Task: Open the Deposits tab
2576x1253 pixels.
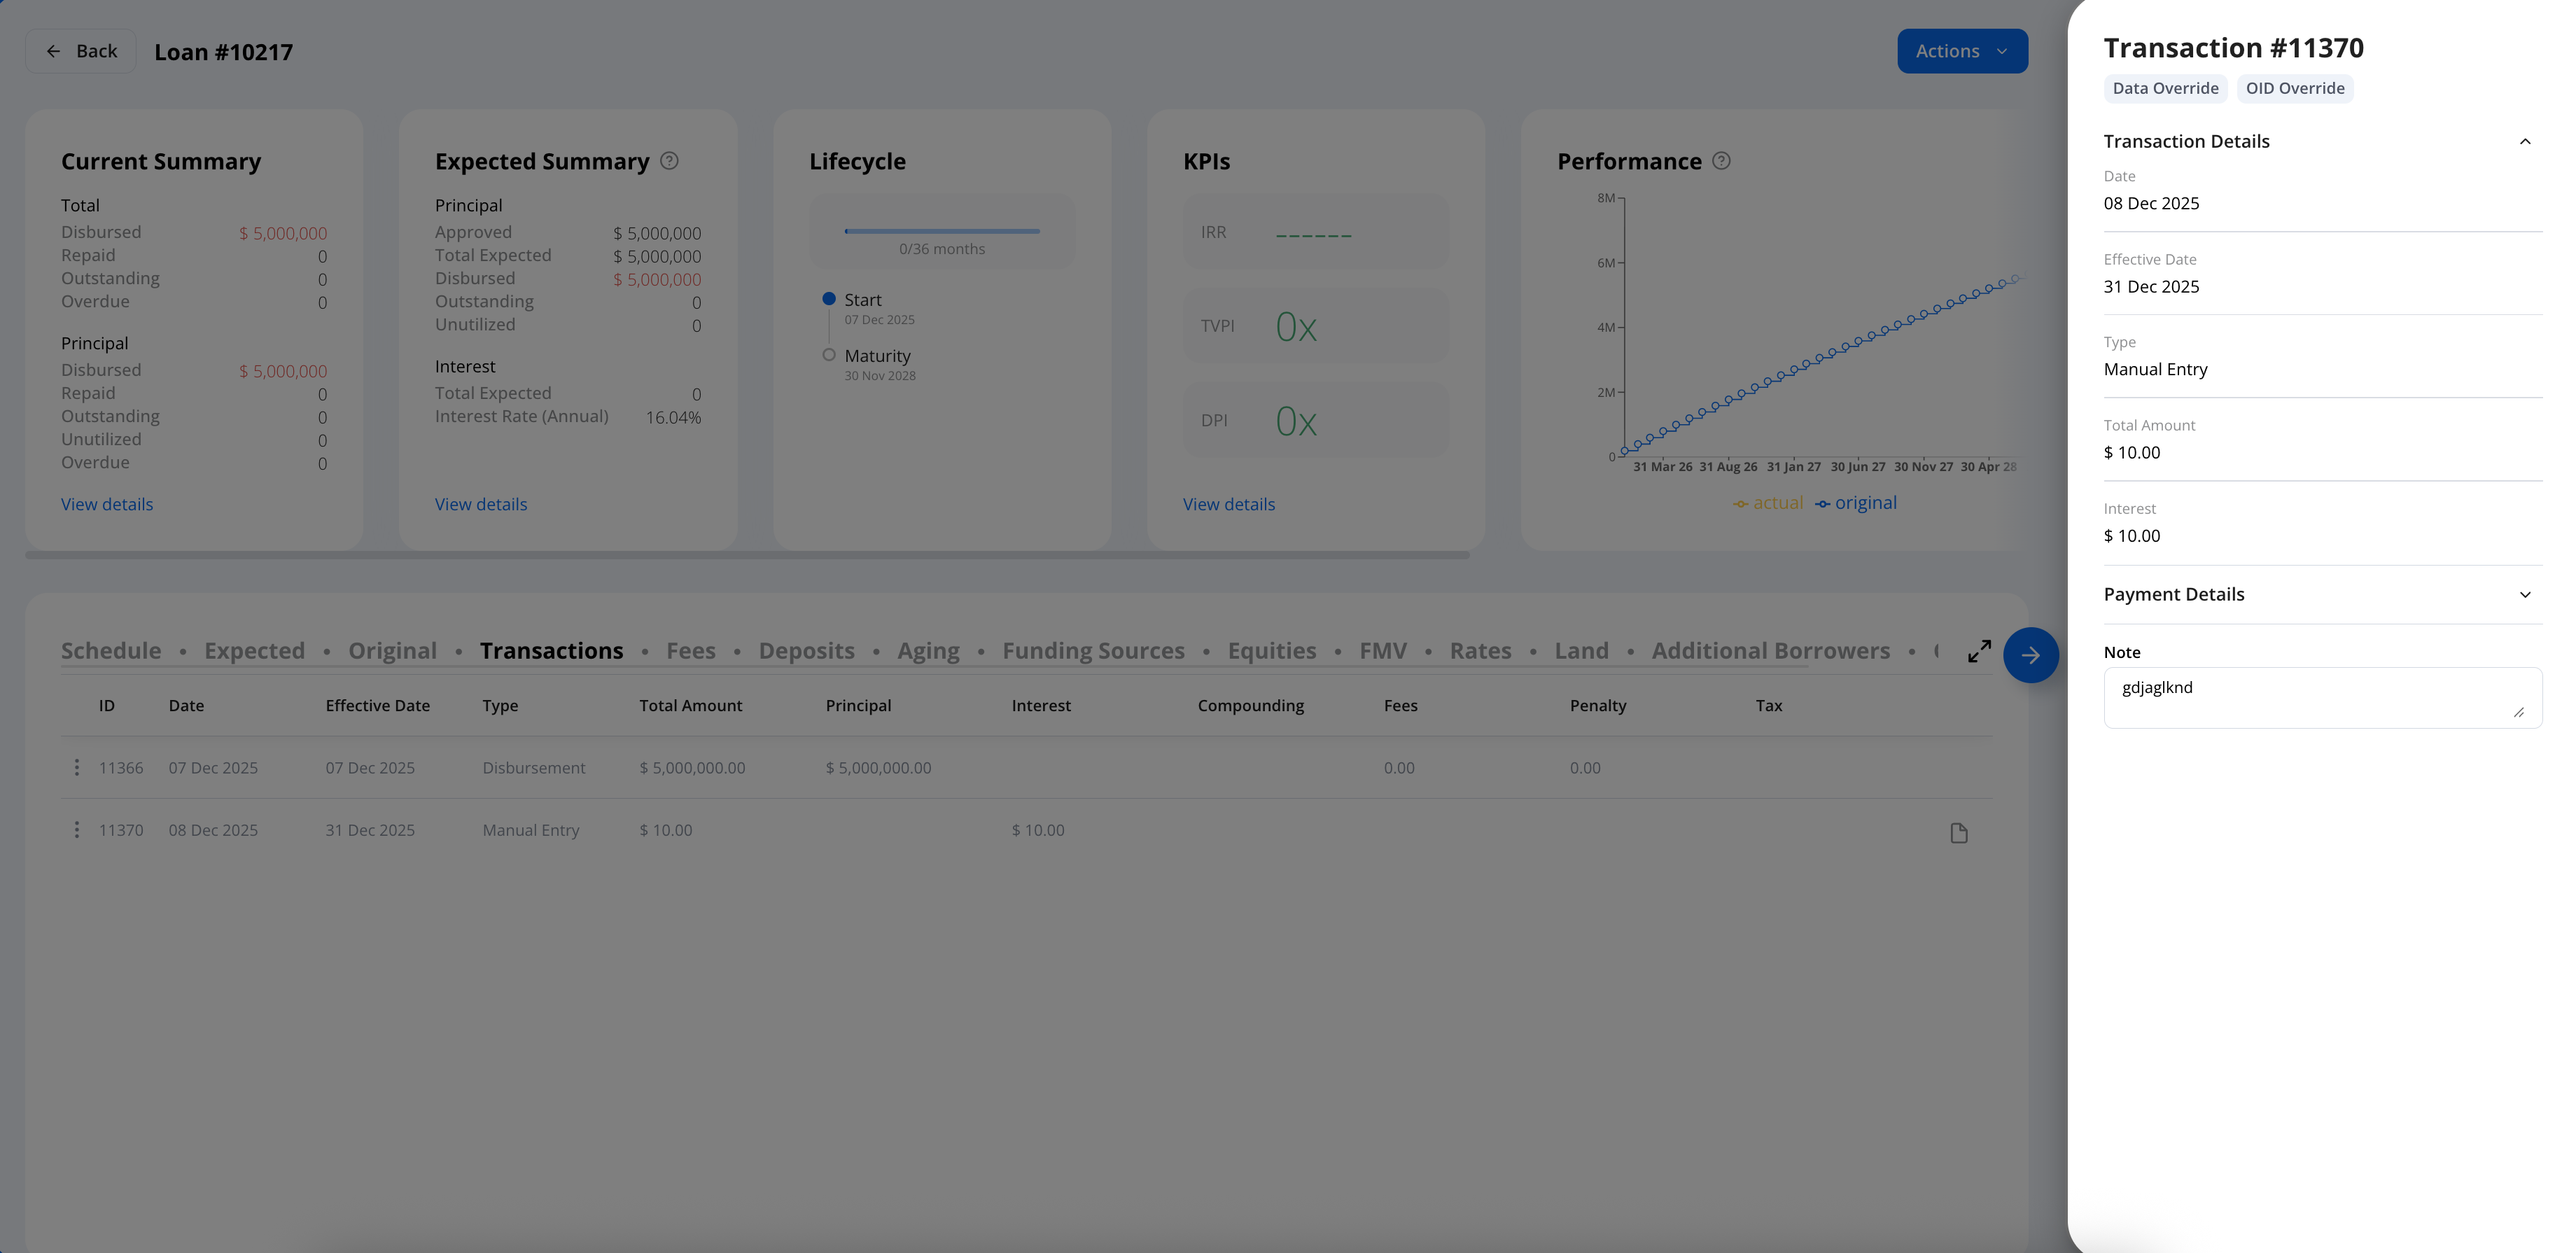Action: coord(806,650)
